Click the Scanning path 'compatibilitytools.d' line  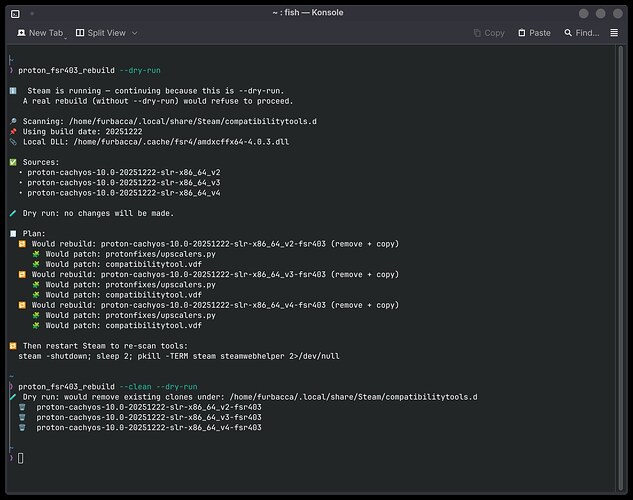[193, 121]
